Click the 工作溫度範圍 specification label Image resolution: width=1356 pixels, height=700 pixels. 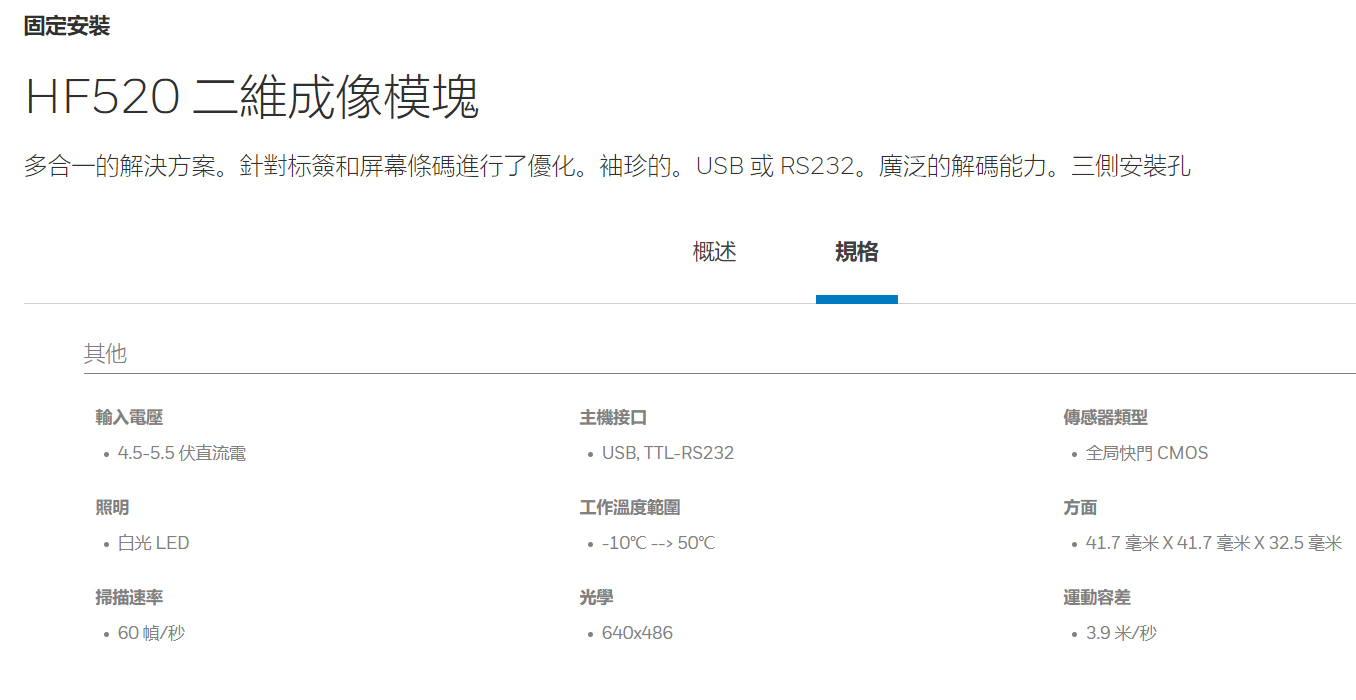[x=630, y=507]
